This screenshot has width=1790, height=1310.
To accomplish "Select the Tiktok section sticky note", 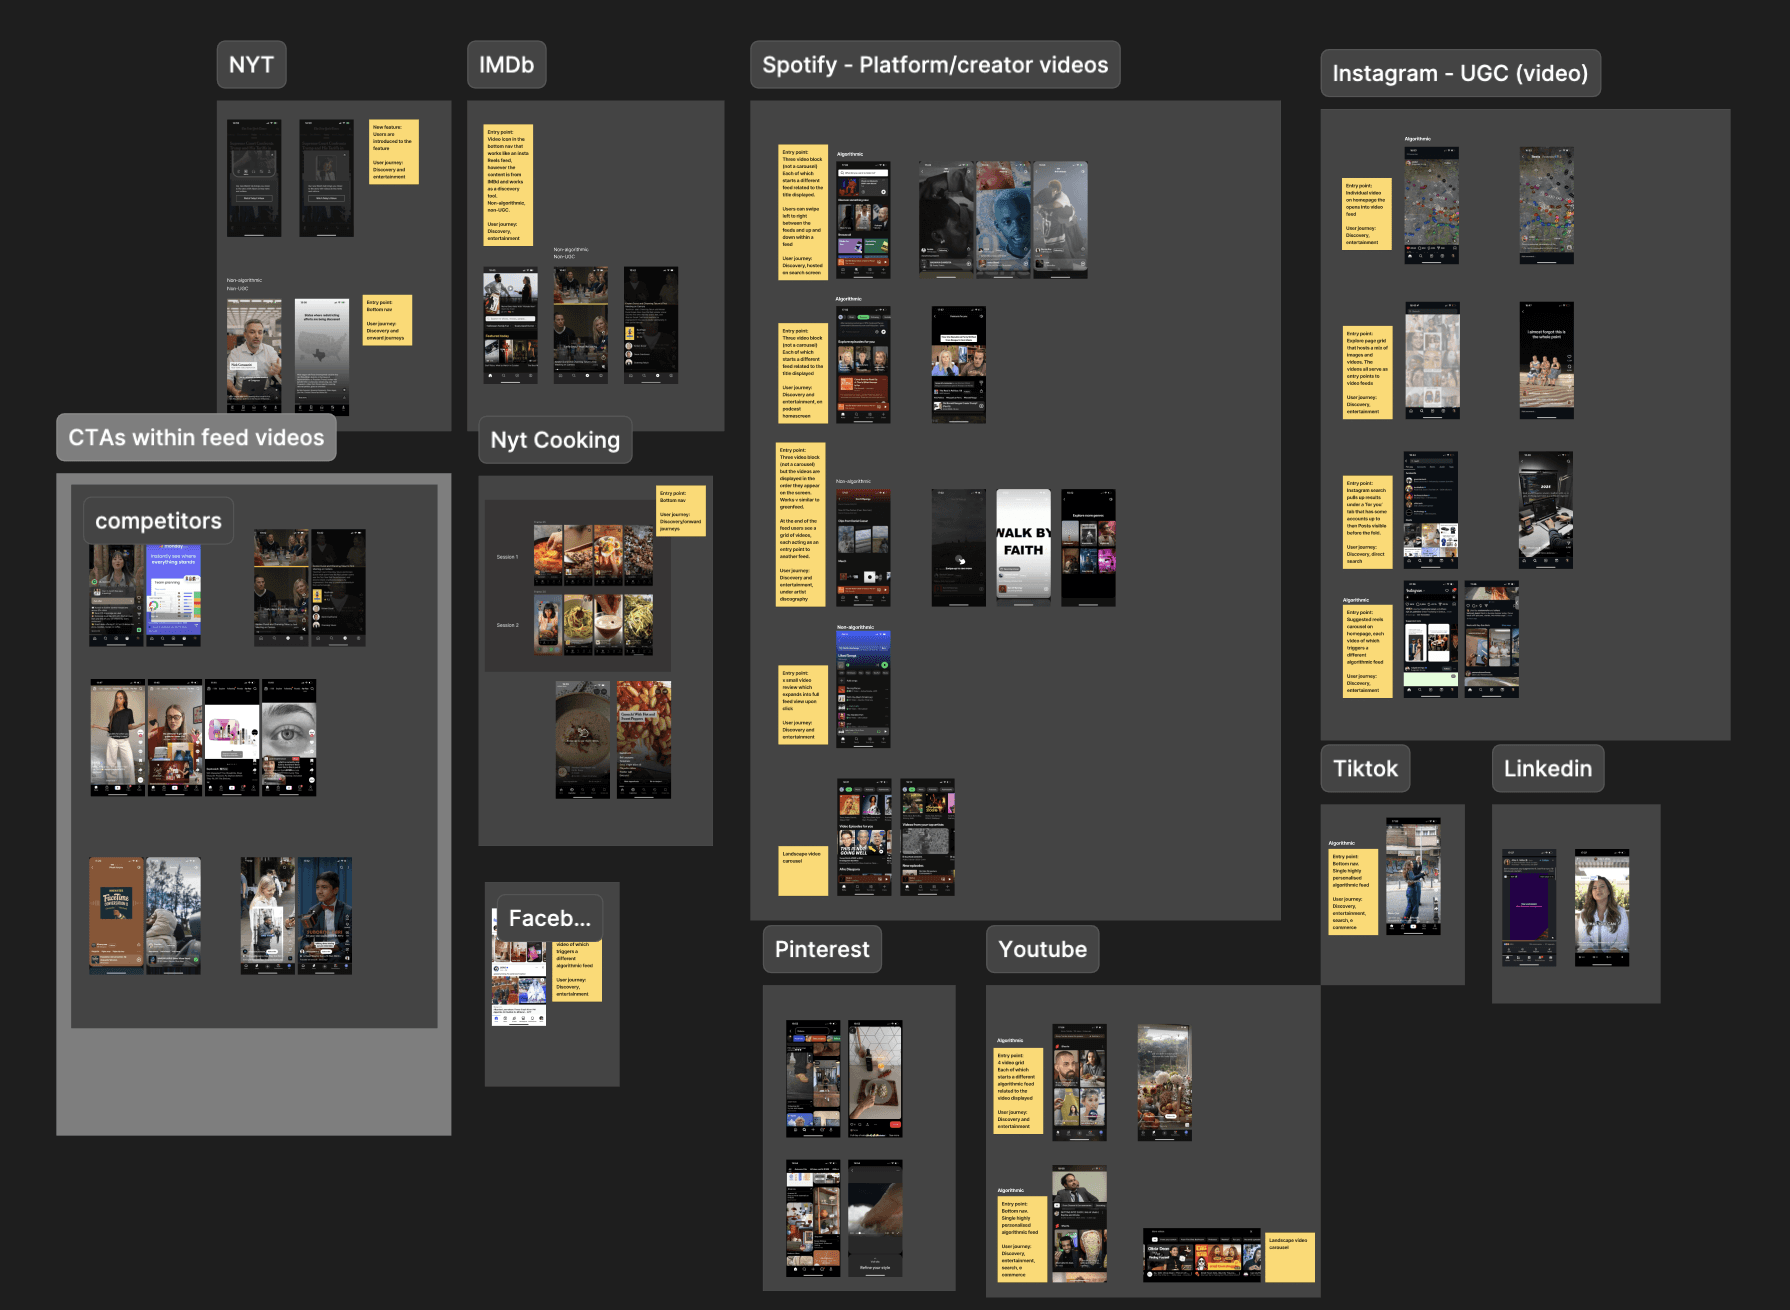I will 1353,892.
